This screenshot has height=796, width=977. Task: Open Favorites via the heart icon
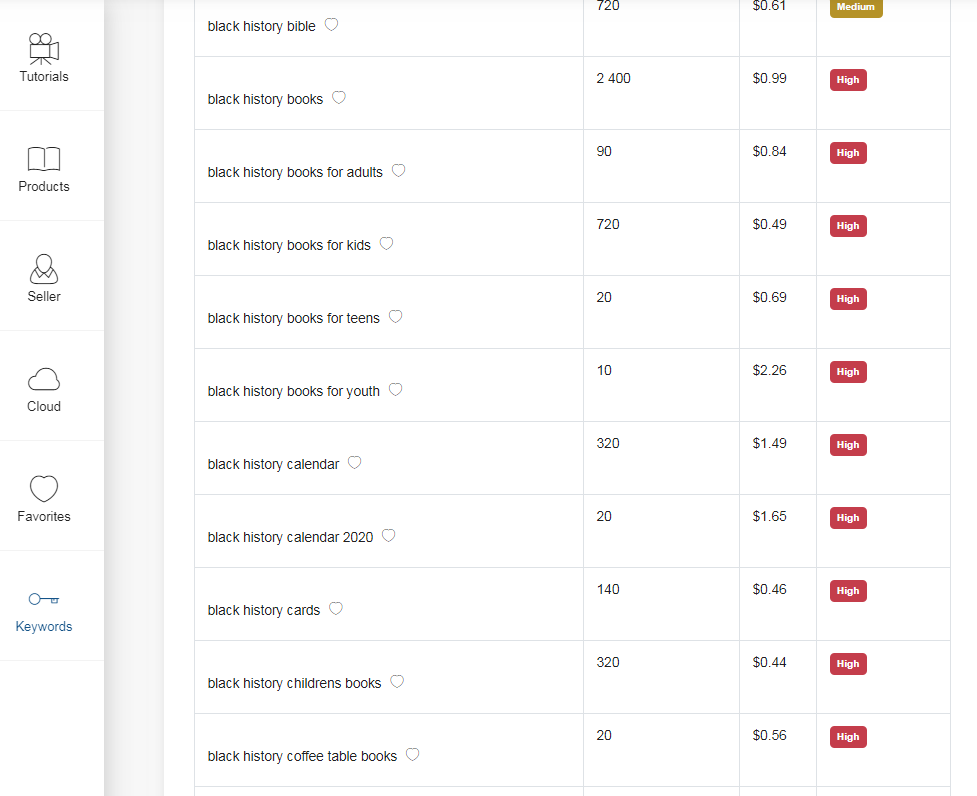44,489
